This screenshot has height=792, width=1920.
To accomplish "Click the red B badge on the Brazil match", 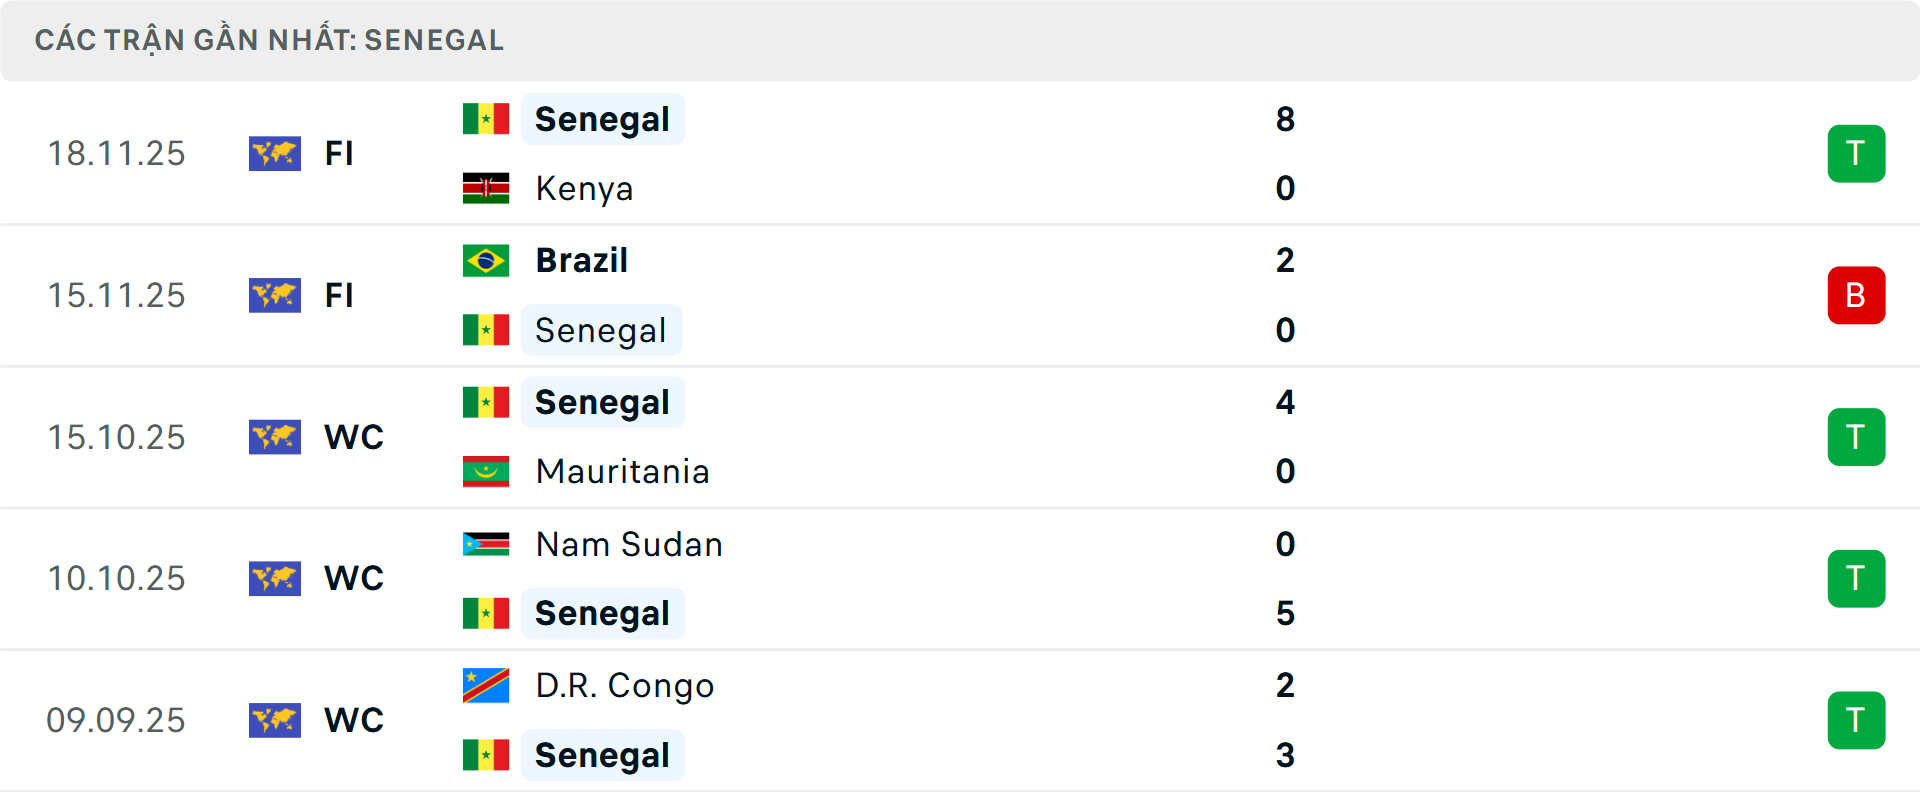I will coord(1857,295).
